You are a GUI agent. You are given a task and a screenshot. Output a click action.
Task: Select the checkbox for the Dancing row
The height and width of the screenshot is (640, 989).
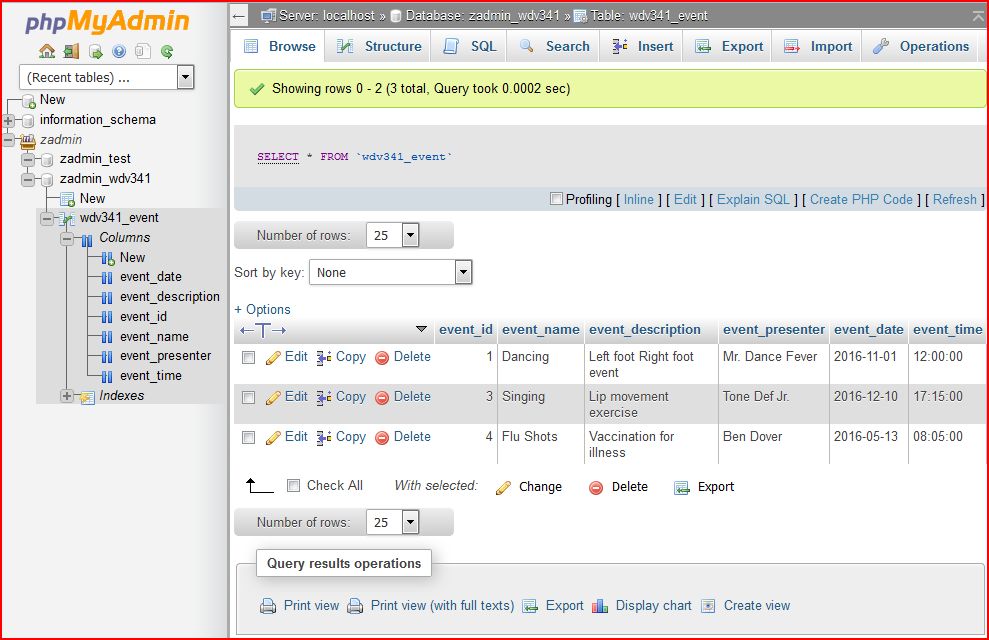(249, 357)
